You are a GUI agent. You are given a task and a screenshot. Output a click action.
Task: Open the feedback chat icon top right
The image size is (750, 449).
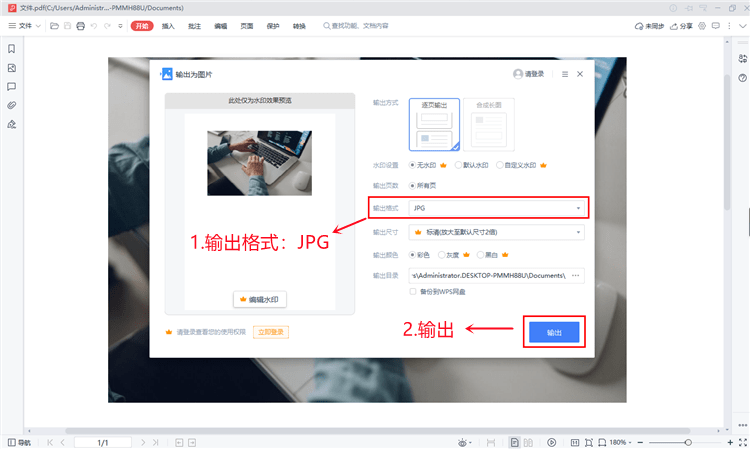click(x=716, y=26)
